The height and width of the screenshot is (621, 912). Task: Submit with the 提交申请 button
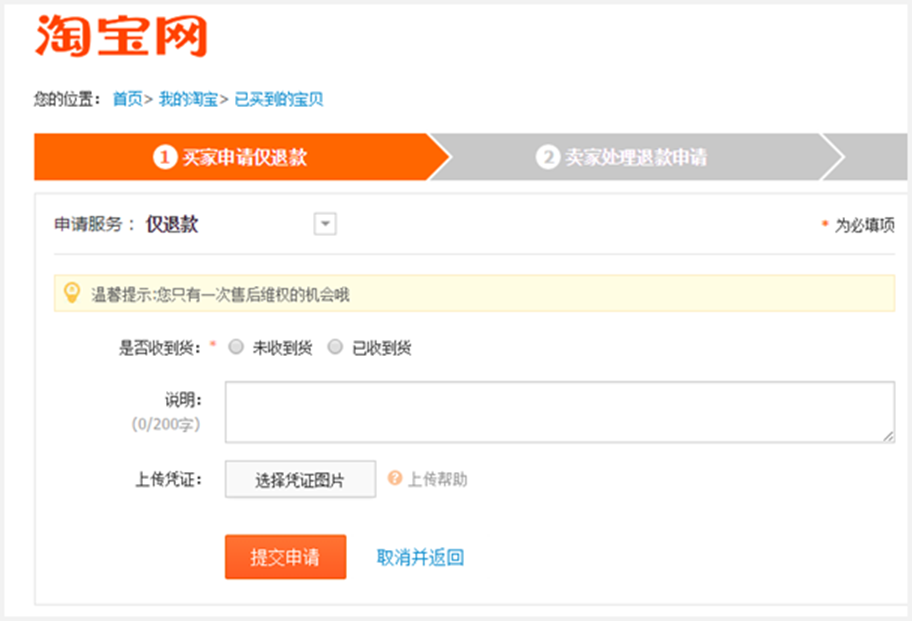286,557
